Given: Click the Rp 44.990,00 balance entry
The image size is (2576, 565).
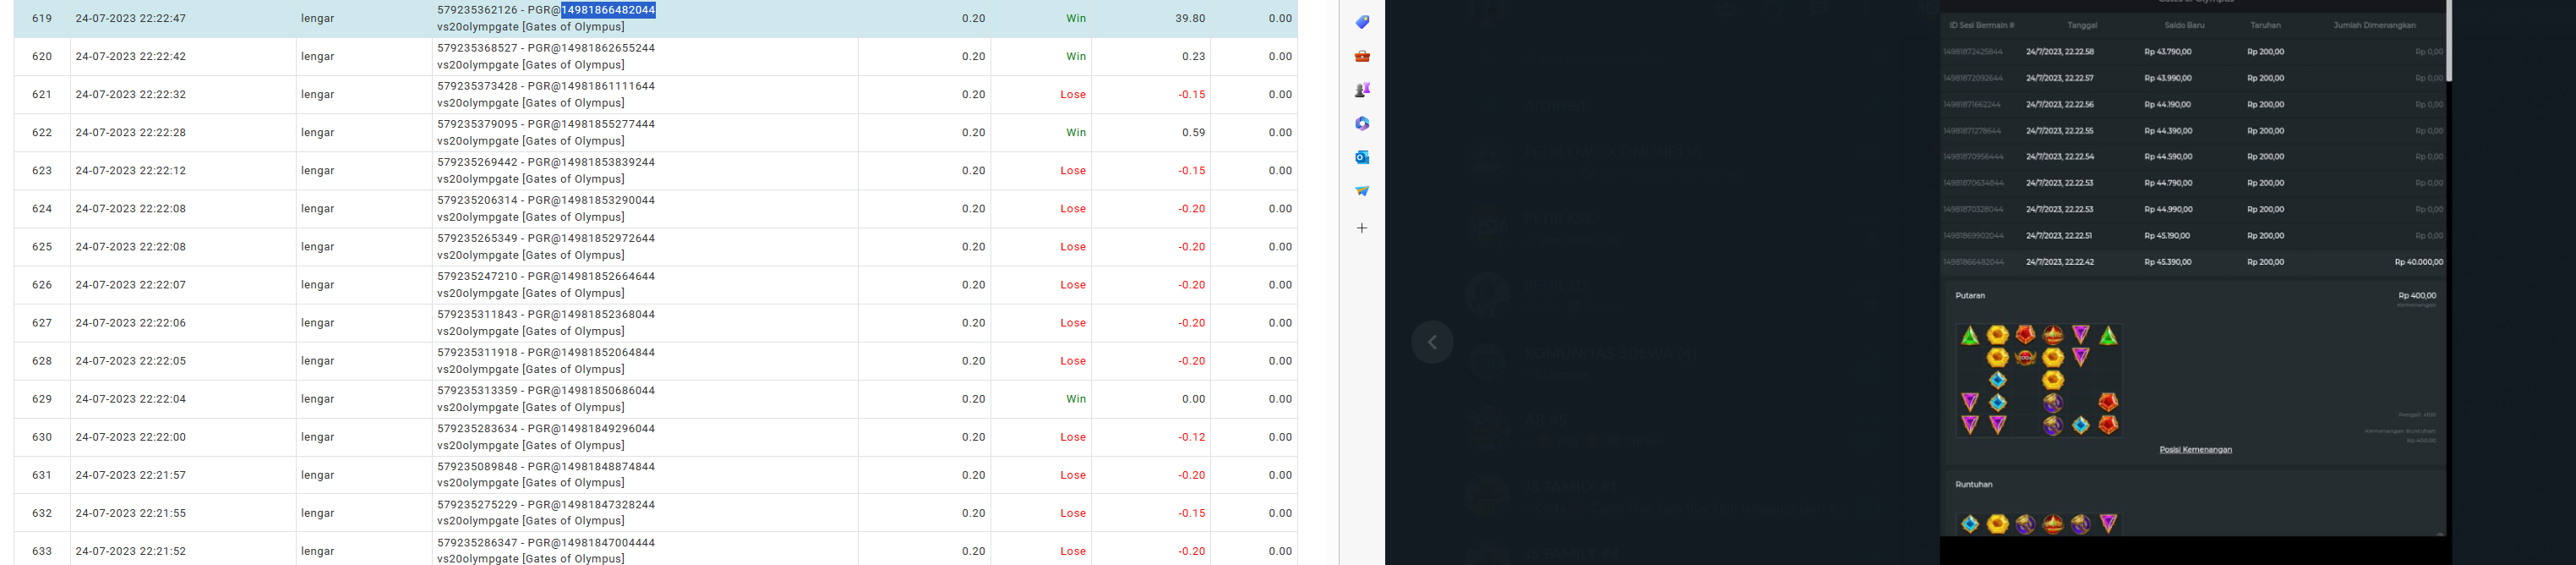Looking at the screenshot, I should click(2168, 209).
